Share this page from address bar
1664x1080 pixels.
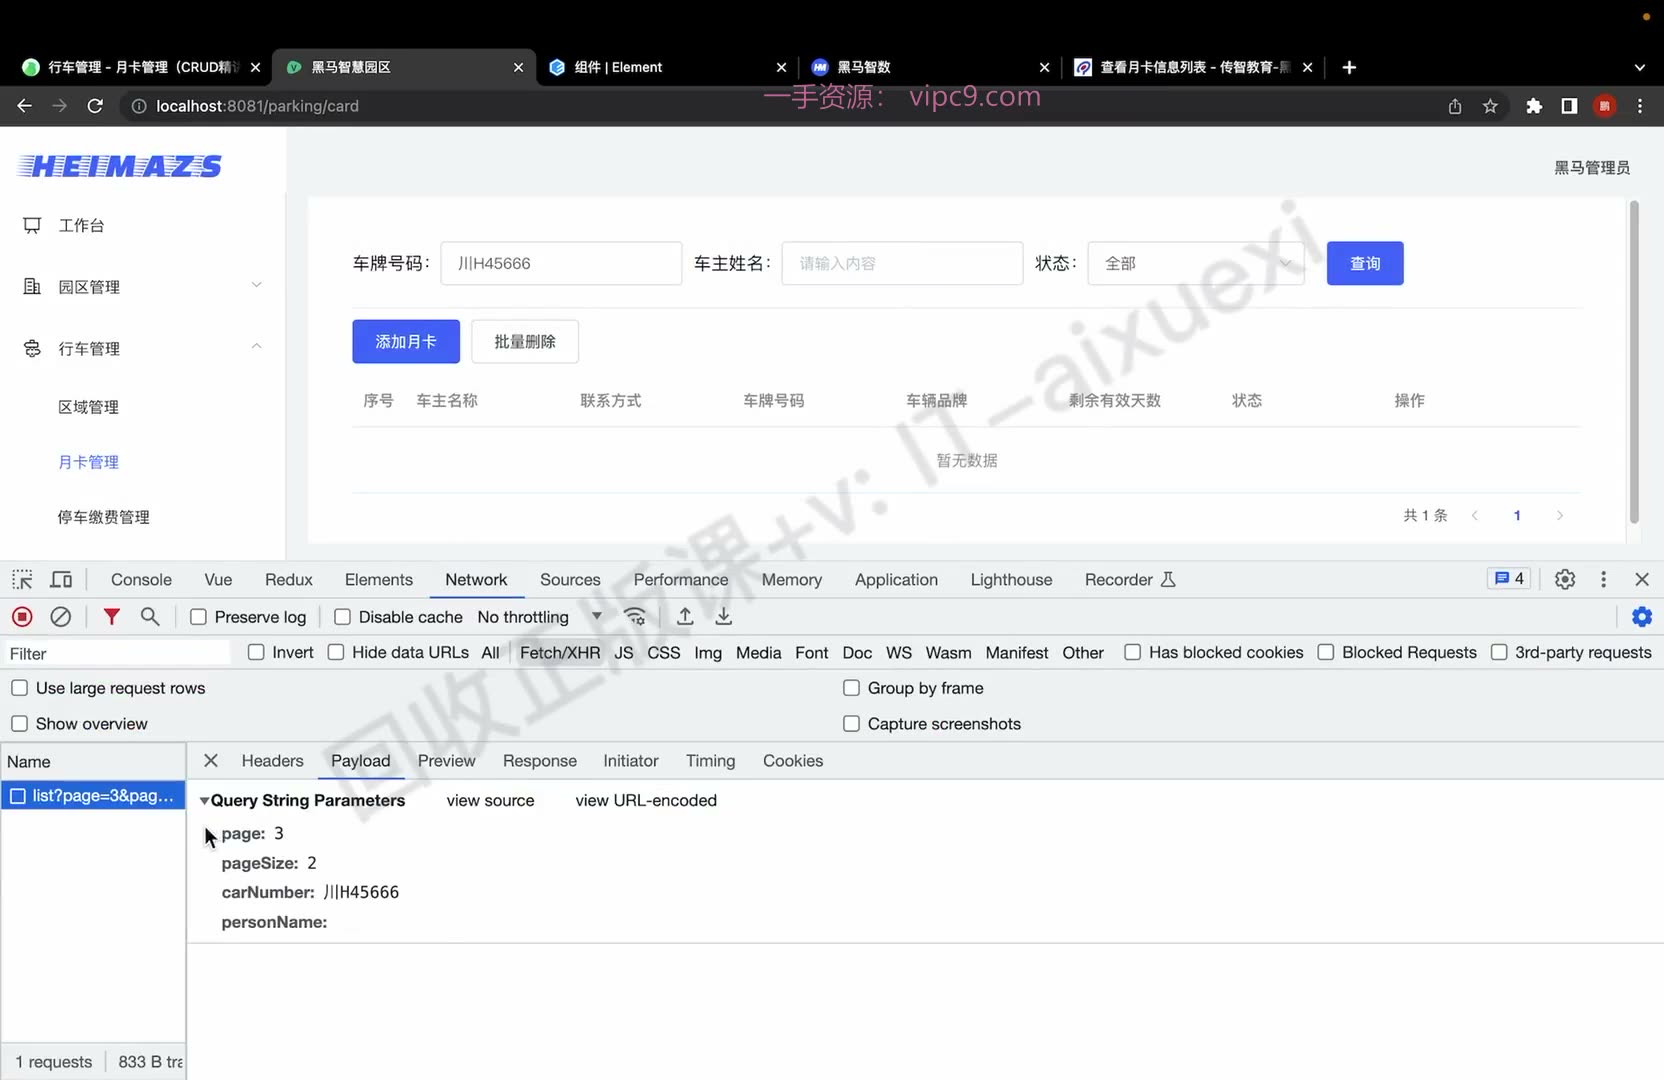pyautogui.click(x=1455, y=106)
